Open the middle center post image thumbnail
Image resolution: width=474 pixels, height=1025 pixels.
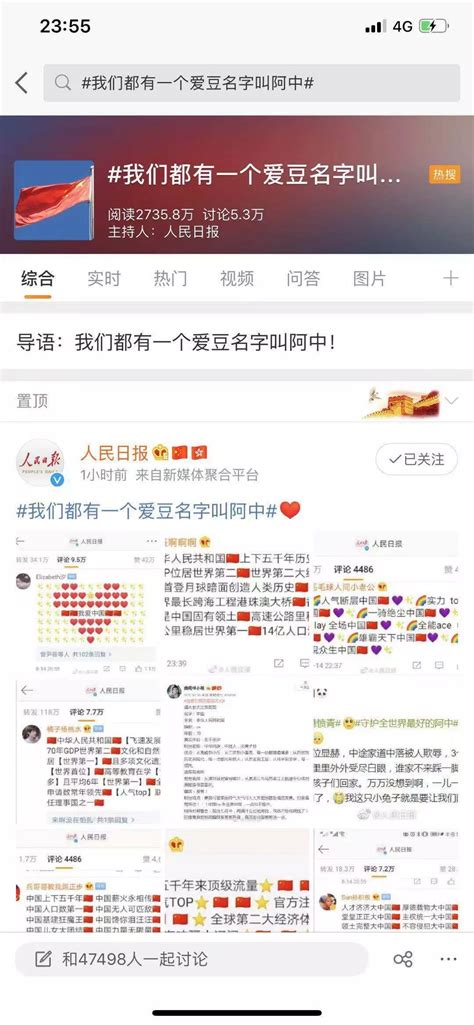(x=237, y=752)
